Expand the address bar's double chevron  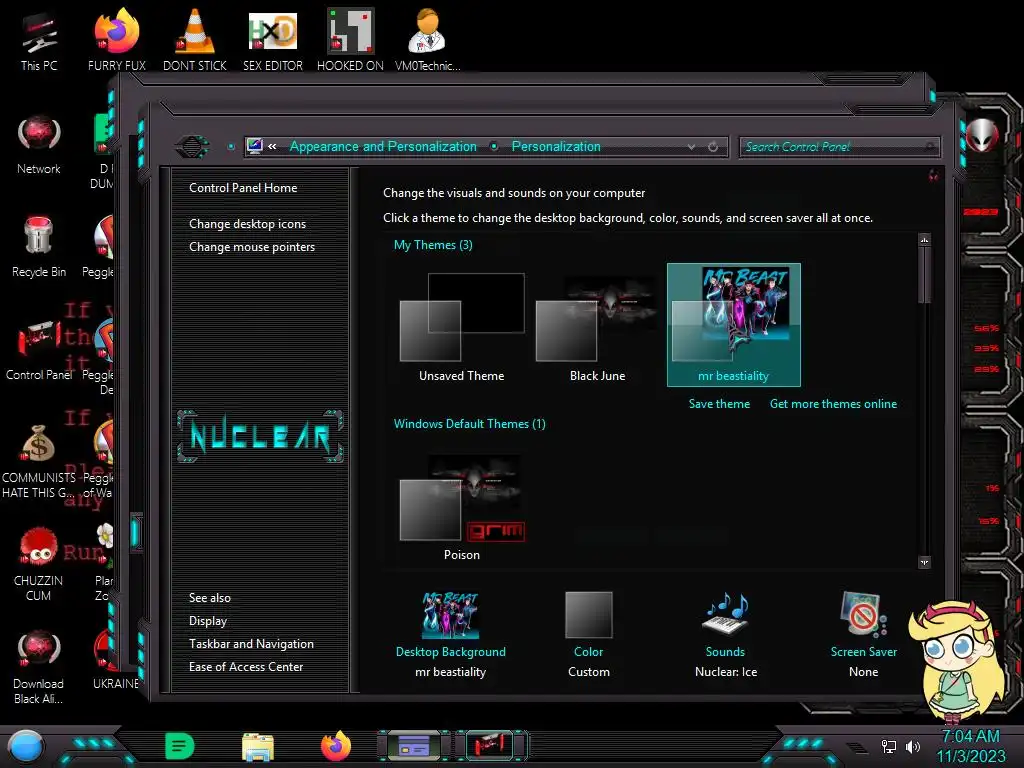[x=272, y=147]
